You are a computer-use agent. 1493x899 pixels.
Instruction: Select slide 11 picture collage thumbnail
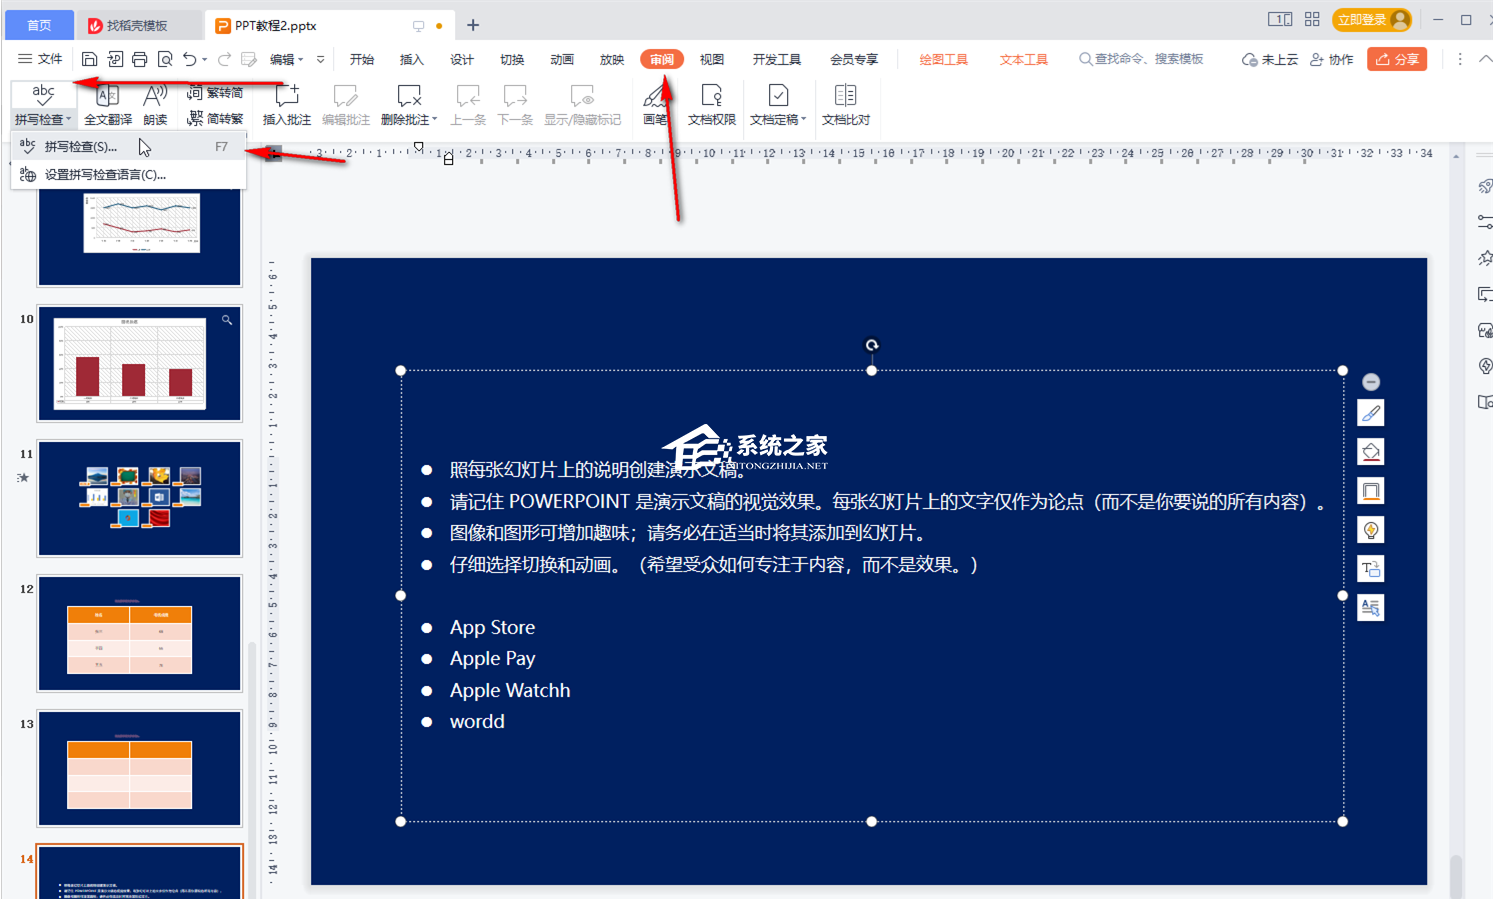[x=140, y=498]
